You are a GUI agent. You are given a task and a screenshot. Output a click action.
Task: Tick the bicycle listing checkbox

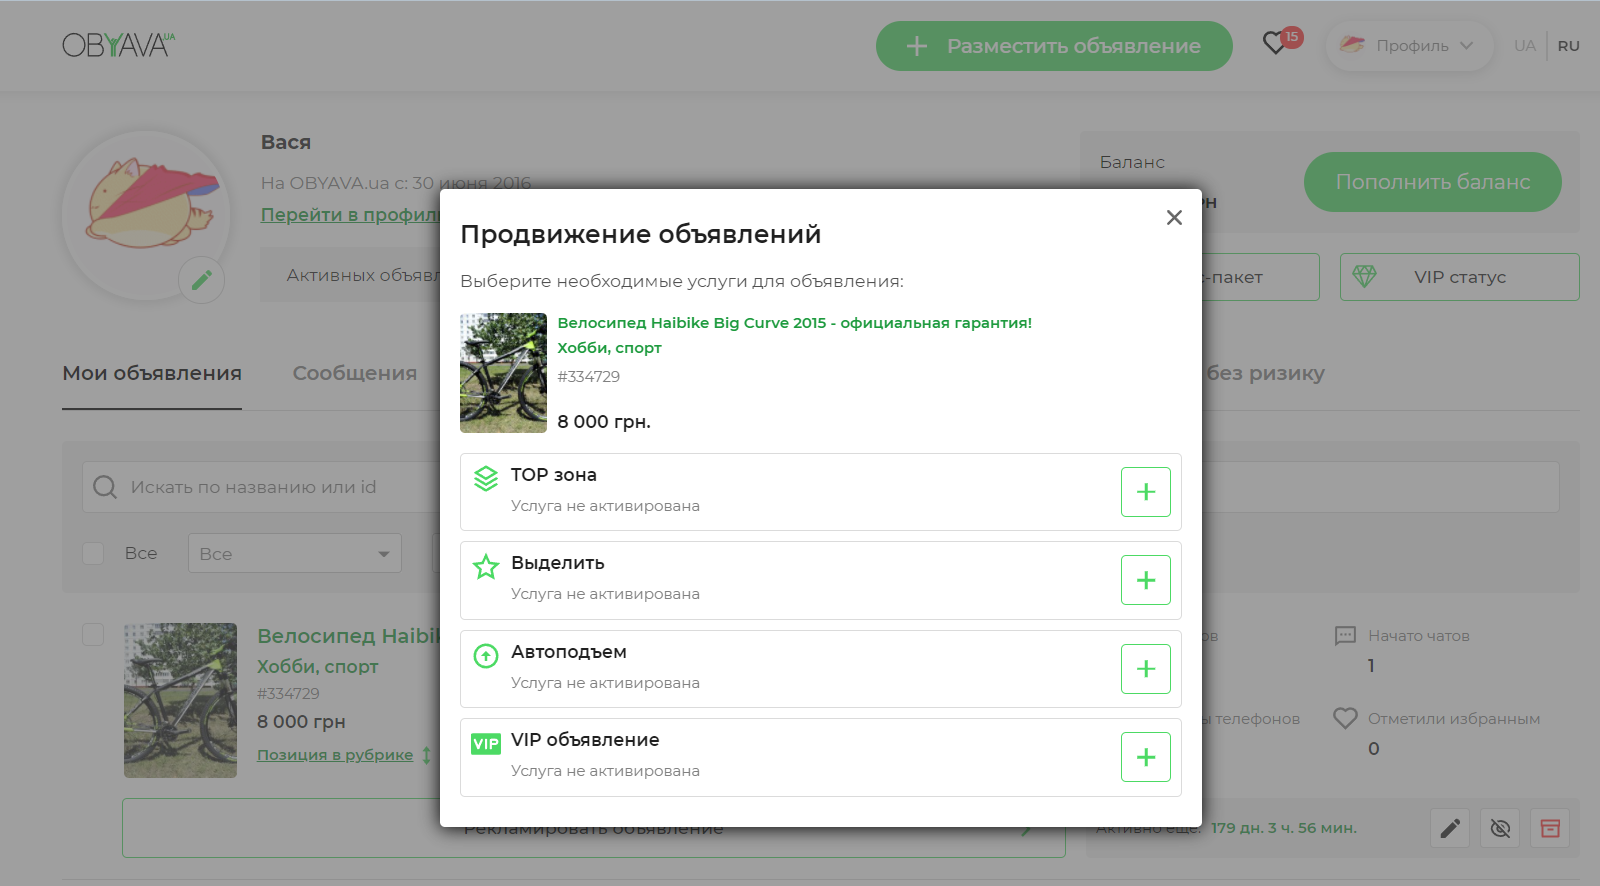click(93, 635)
